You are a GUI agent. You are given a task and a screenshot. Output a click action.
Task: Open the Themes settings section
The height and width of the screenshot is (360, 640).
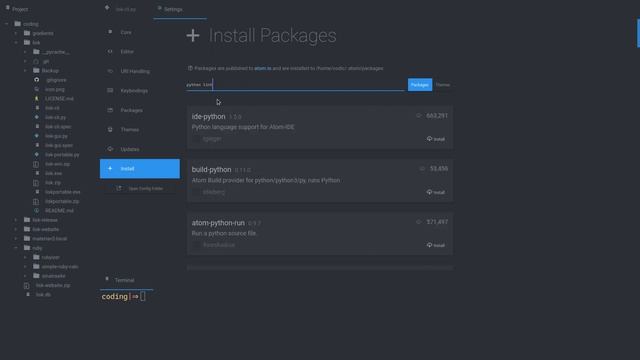tap(140, 130)
